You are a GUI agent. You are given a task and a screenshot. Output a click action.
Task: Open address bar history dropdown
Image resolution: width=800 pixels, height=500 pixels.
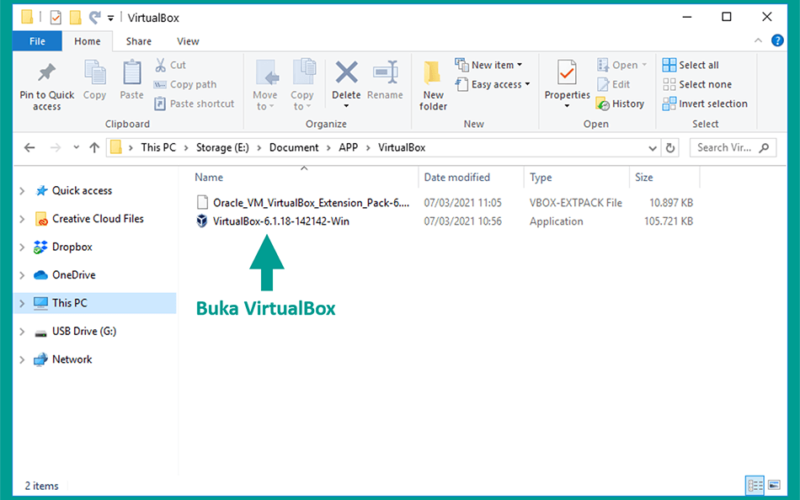[x=652, y=148]
